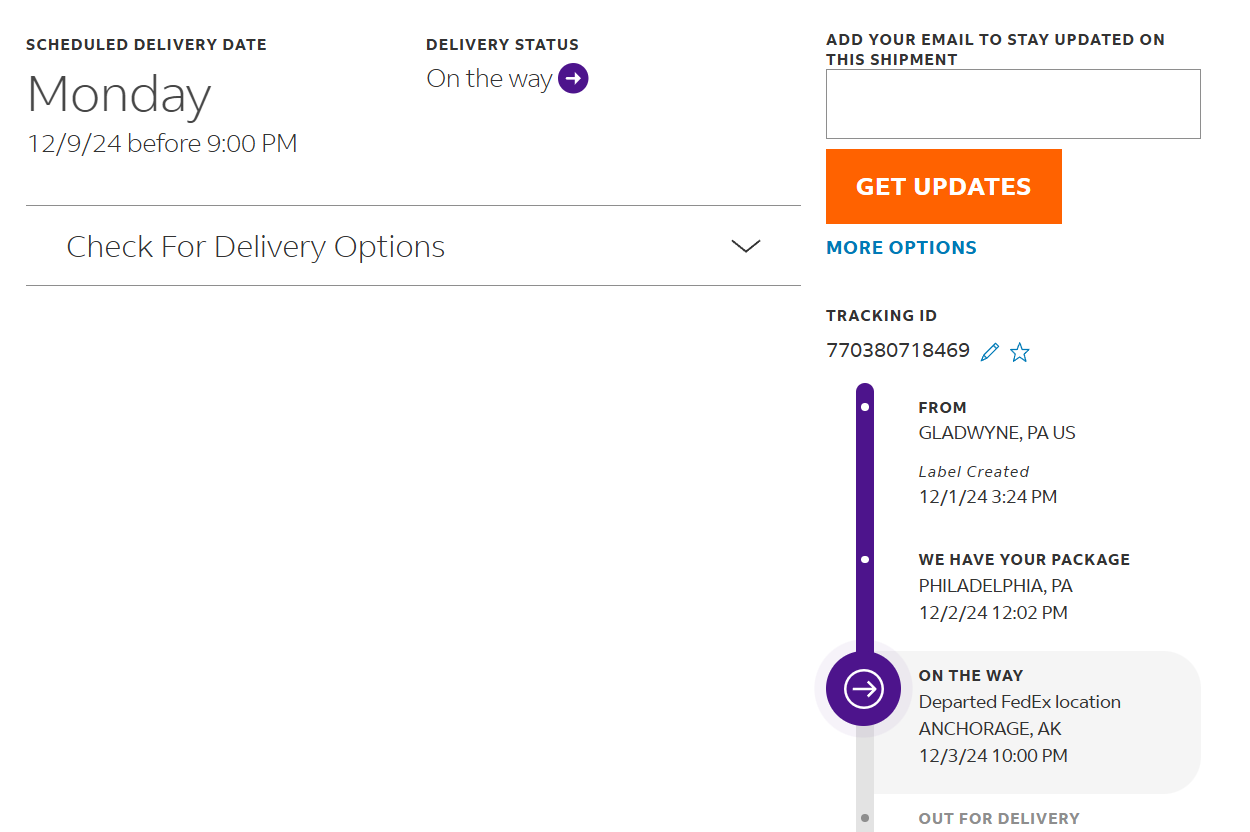This screenshot has width=1250, height=832.
Task: Click the WE HAVE YOUR PACKAGE heading
Action: (x=1024, y=559)
